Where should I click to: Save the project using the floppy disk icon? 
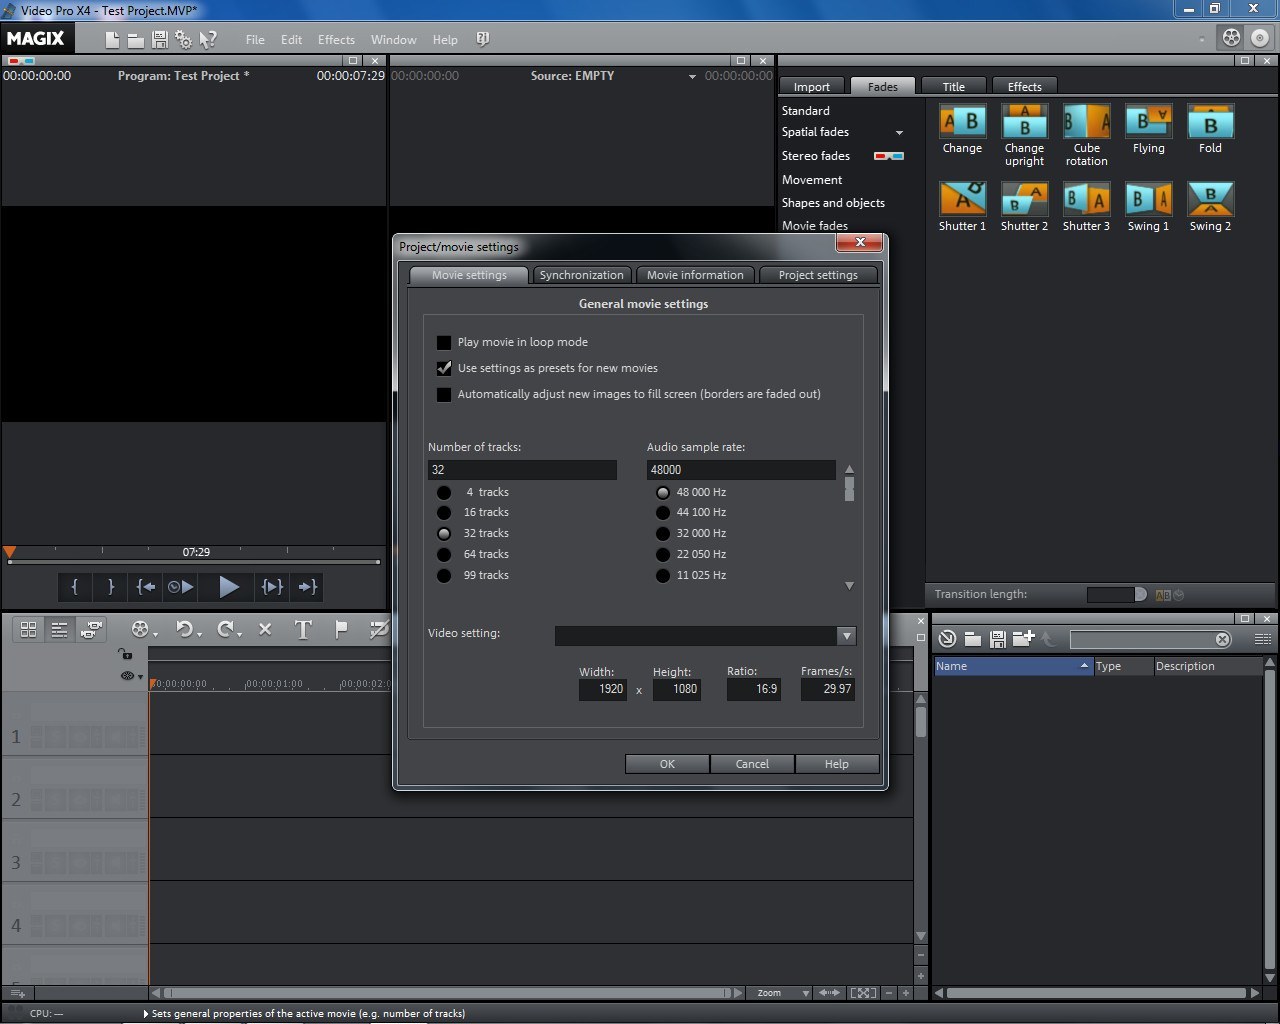click(x=159, y=40)
